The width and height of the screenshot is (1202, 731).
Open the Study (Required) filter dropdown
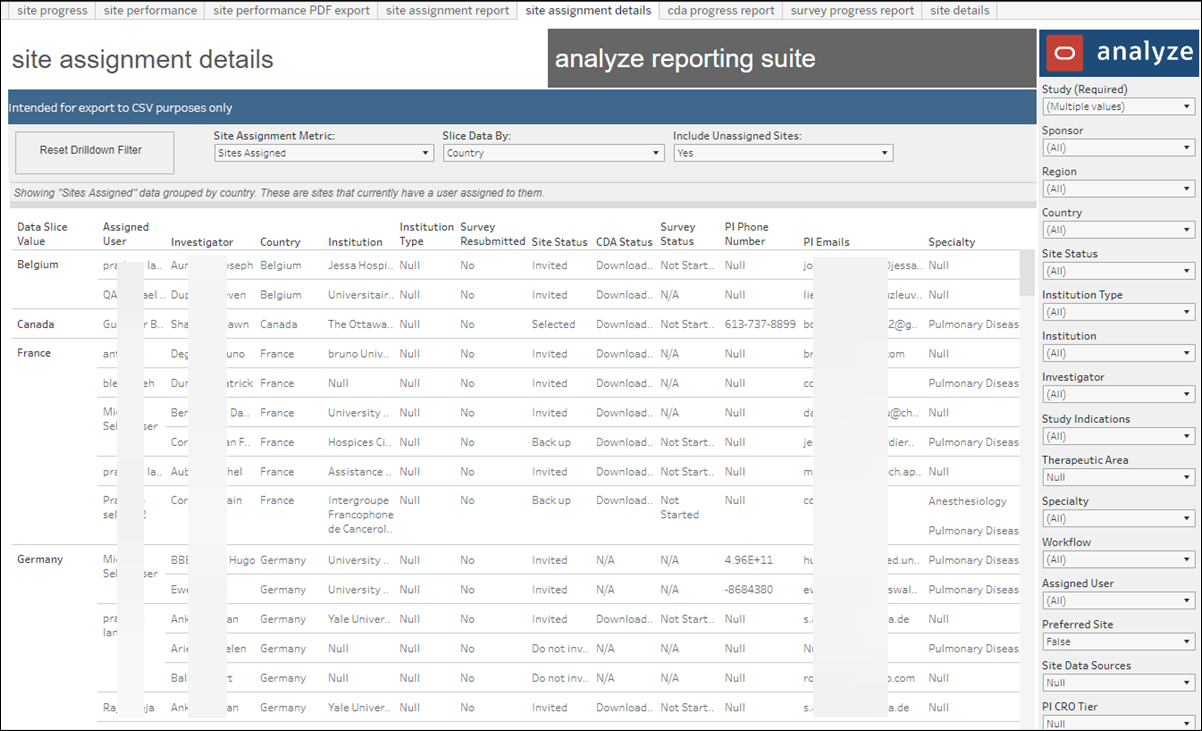pos(1118,106)
